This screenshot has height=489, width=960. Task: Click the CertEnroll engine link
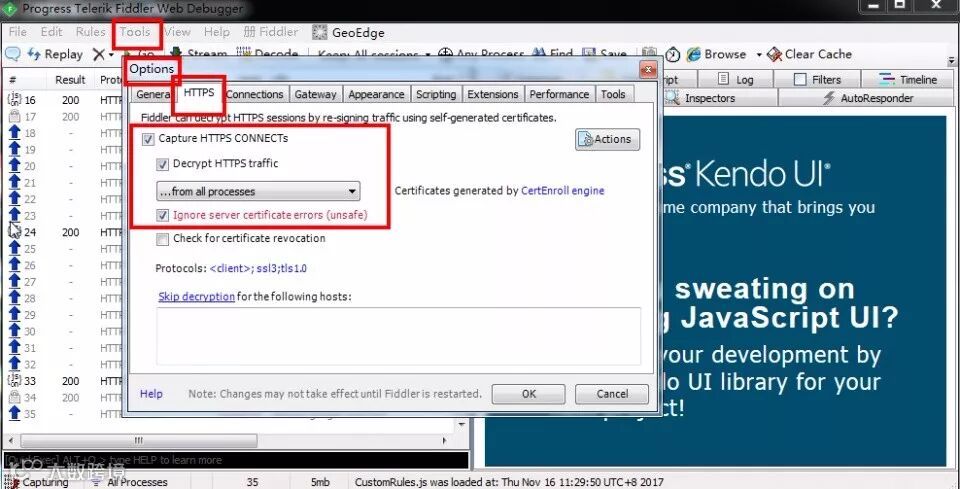point(563,191)
